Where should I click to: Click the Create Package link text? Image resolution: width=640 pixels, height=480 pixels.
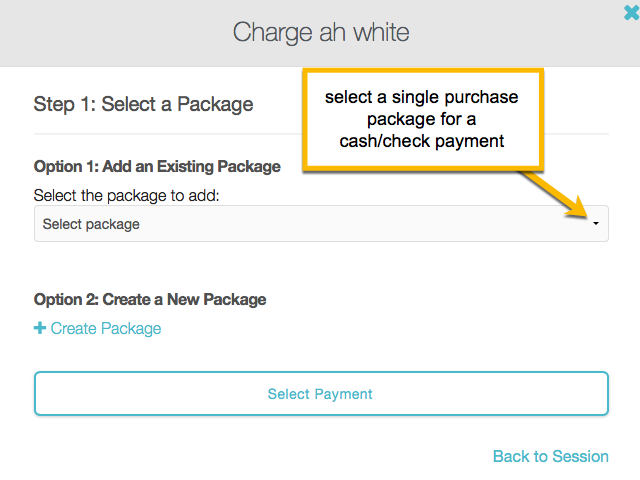(106, 328)
